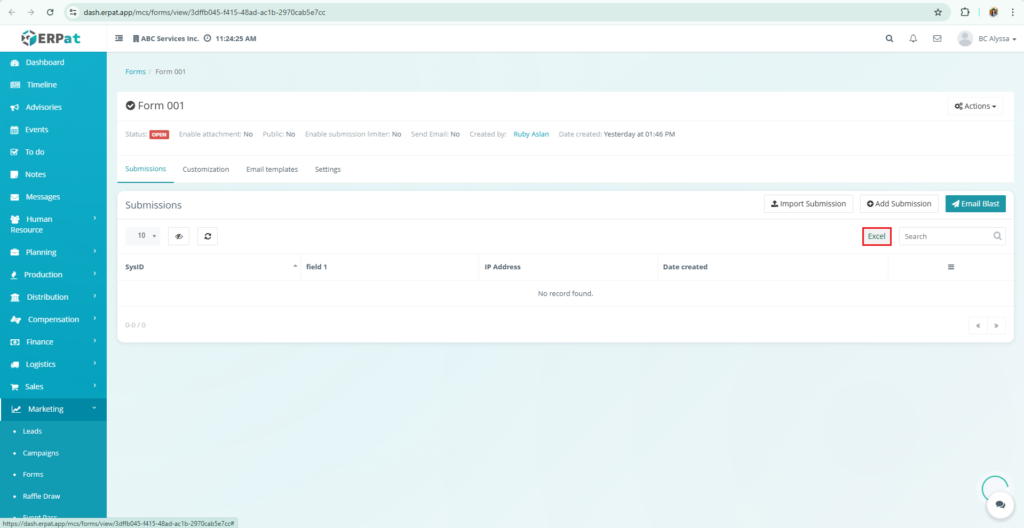
Task: Click the search magnifier icon in header
Action: coord(889,38)
